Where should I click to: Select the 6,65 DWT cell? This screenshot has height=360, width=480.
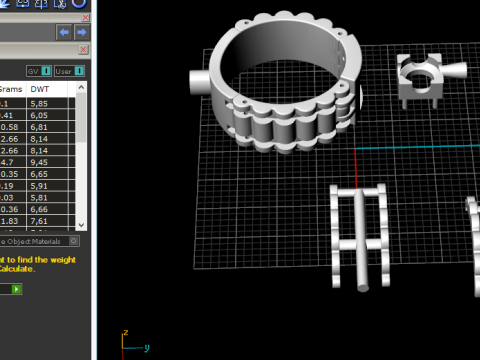pyautogui.click(x=47, y=174)
